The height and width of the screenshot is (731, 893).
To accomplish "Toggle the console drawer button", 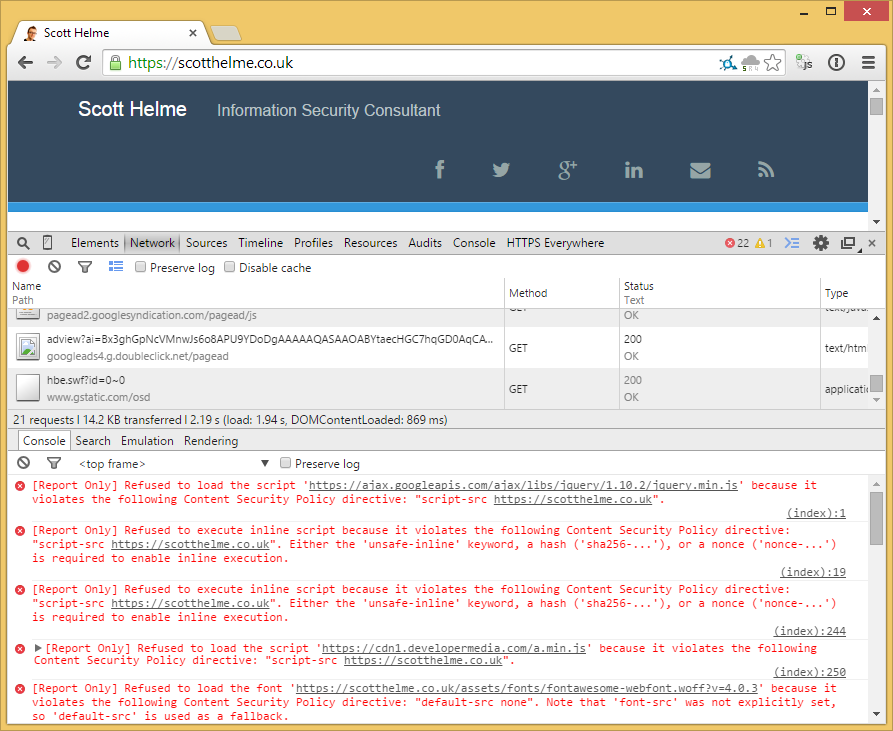I will [792, 243].
